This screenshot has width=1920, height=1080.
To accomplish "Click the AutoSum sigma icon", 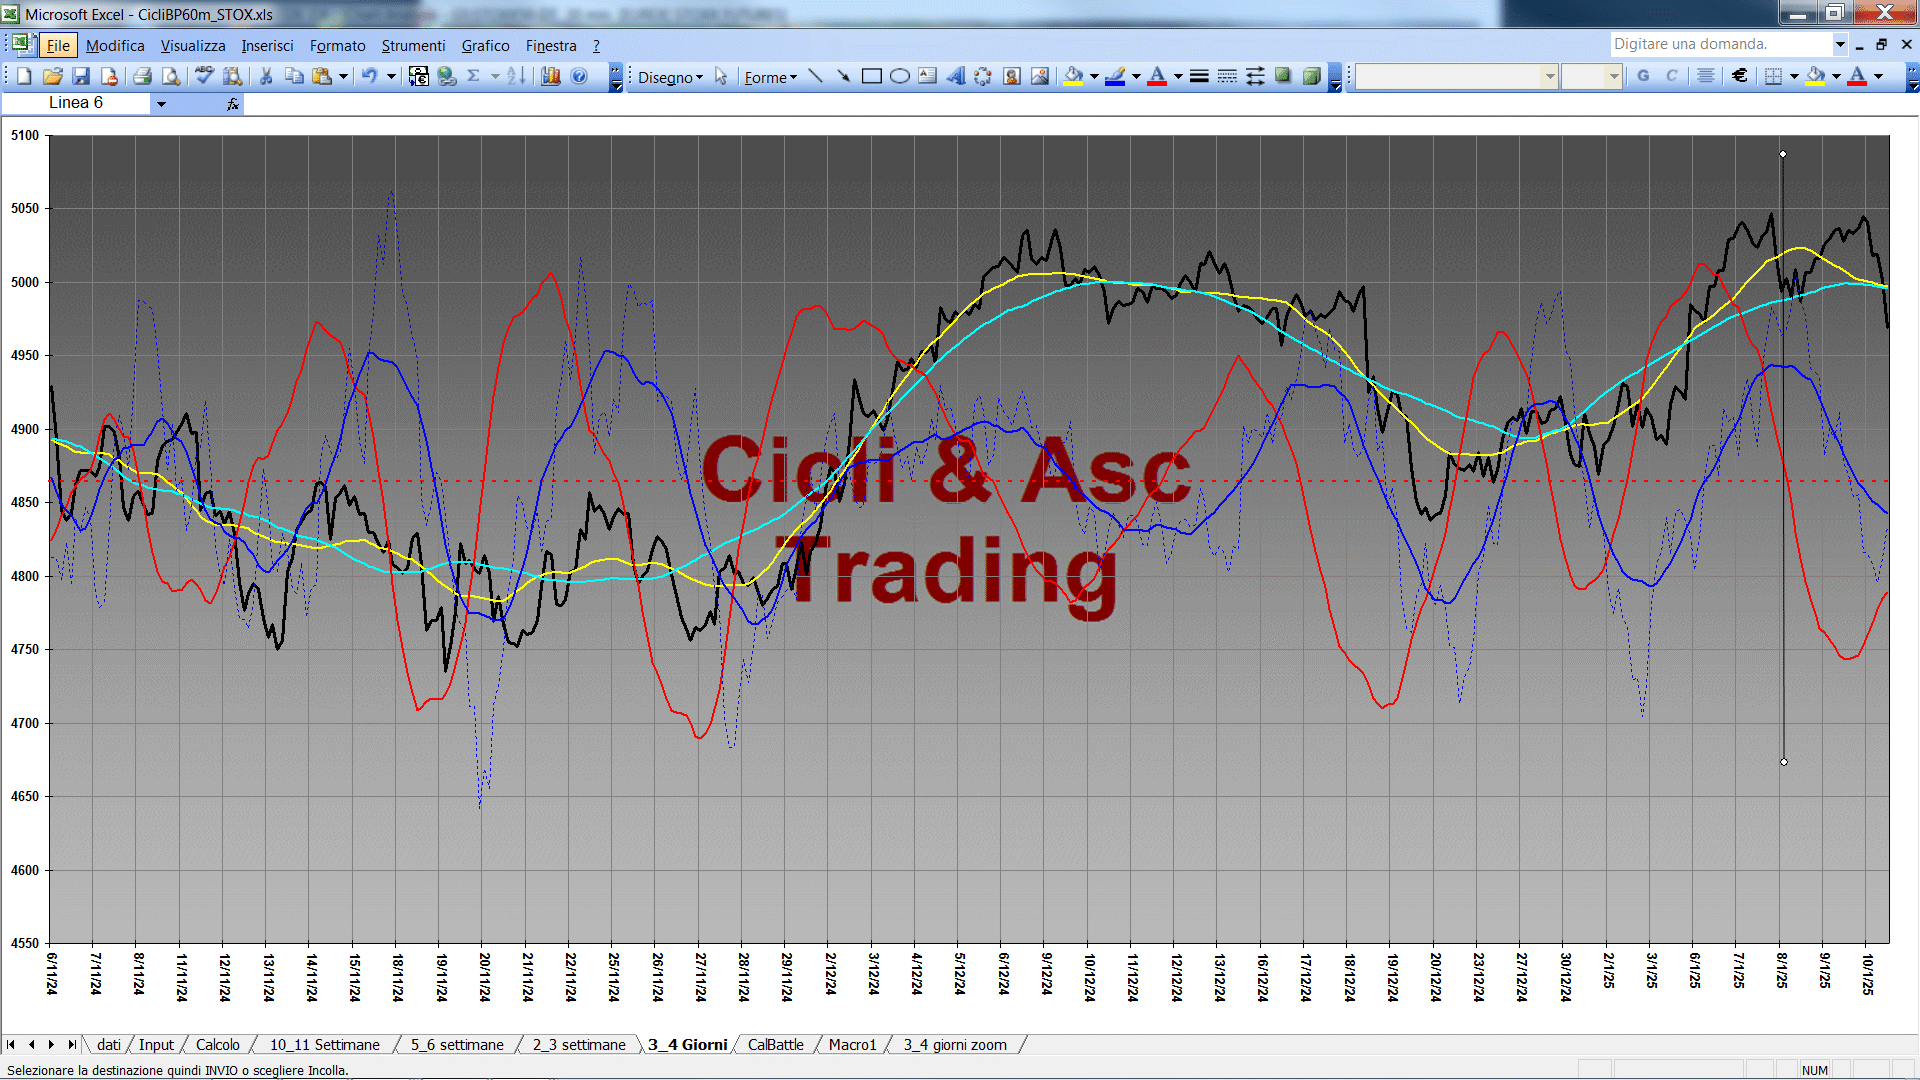I will (x=474, y=76).
